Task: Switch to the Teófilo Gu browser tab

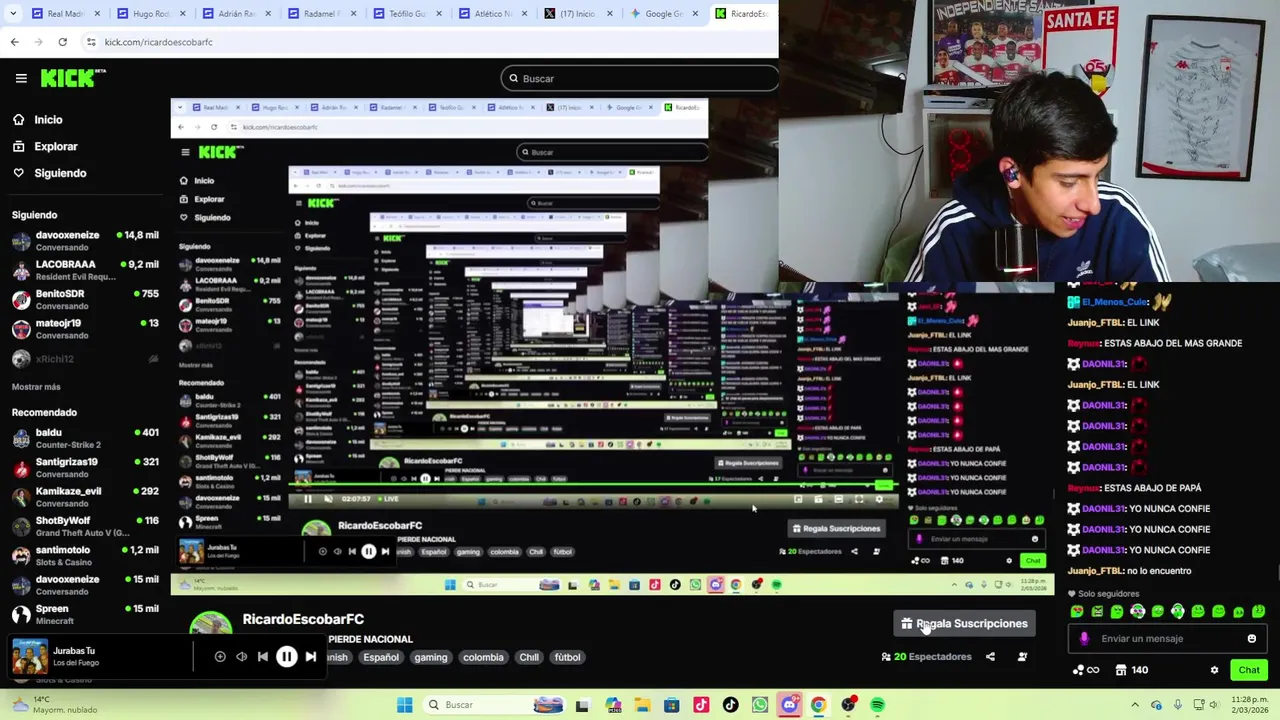Action: click(406, 14)
